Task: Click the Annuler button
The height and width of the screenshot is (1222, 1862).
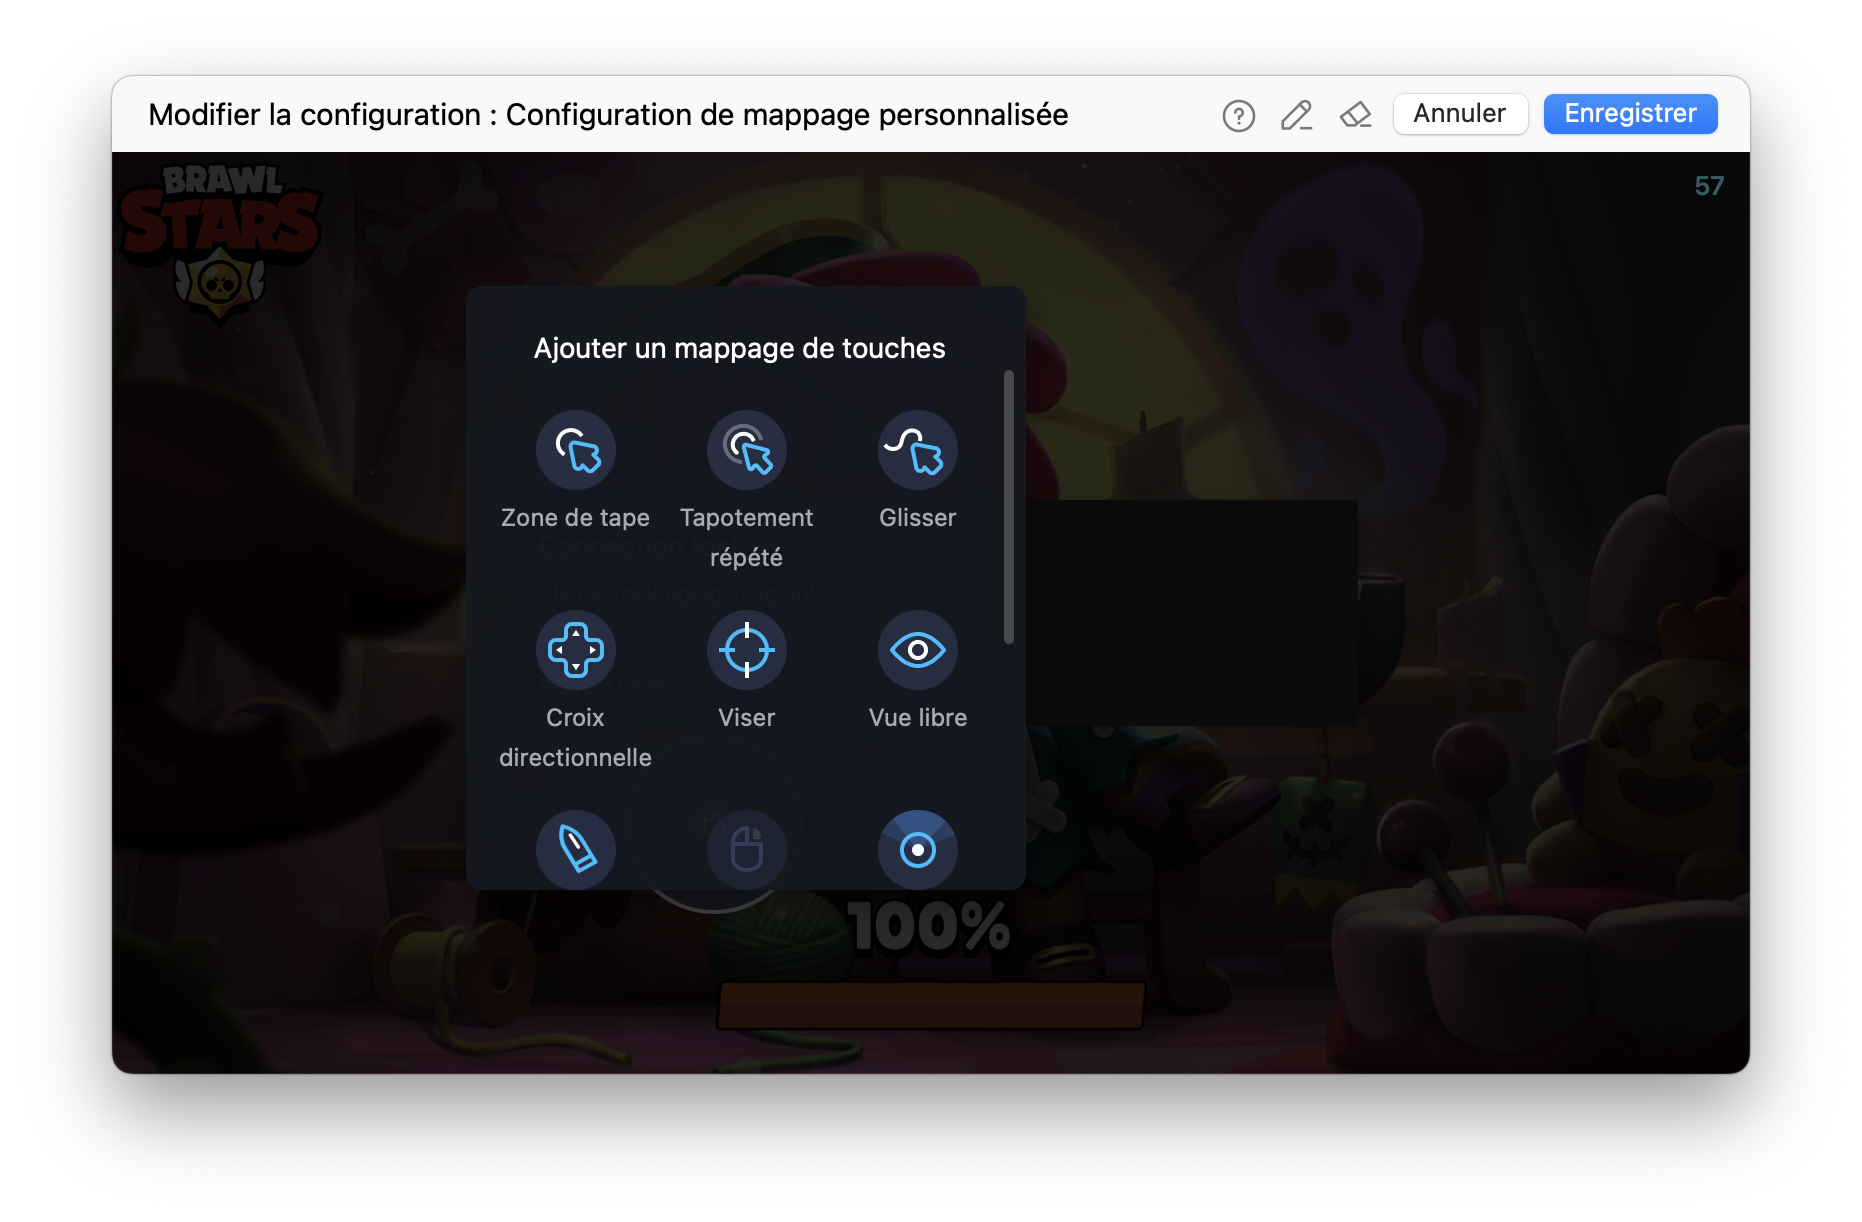Action: (x=1459, y=114)
